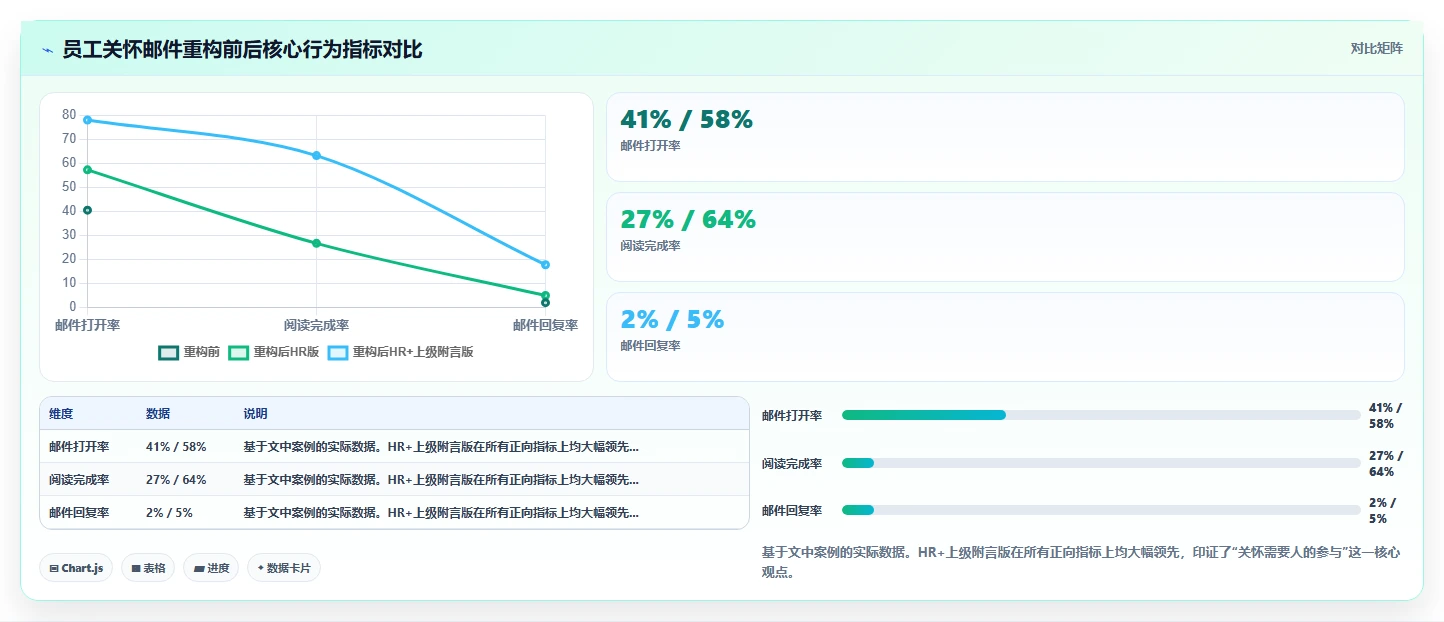This screenshot has width=1444, height=622.
Task: Click the 阅读完成率 progress bar
Action: pos(1101,463)
